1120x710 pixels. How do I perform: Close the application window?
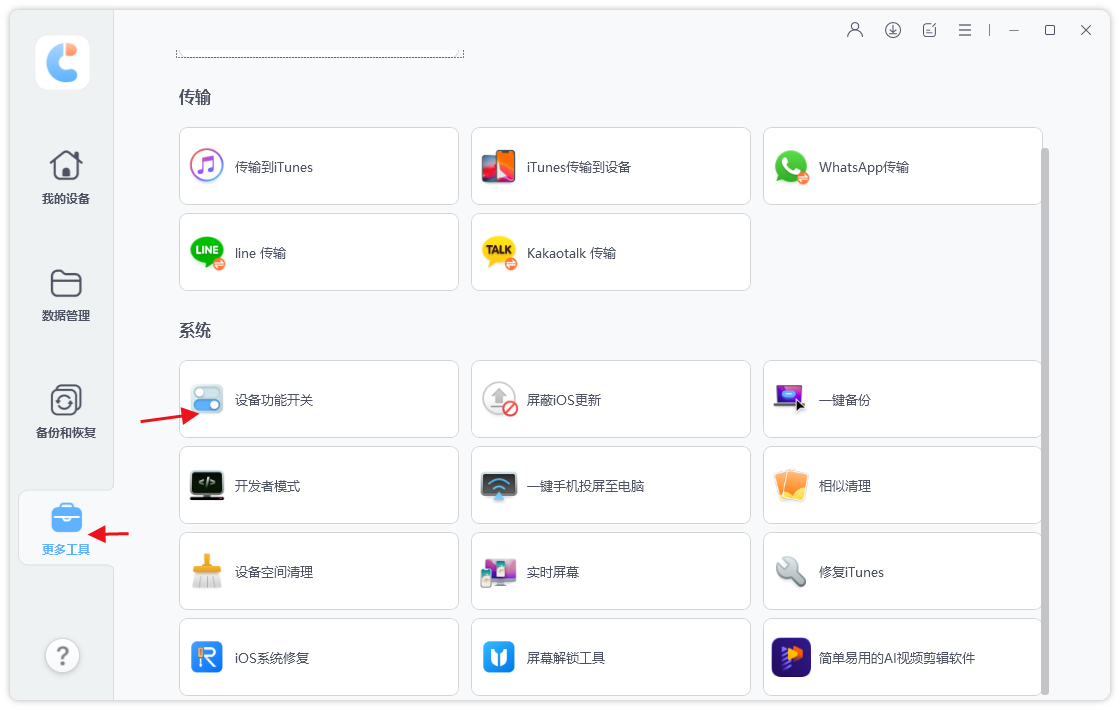point(1086,30)
